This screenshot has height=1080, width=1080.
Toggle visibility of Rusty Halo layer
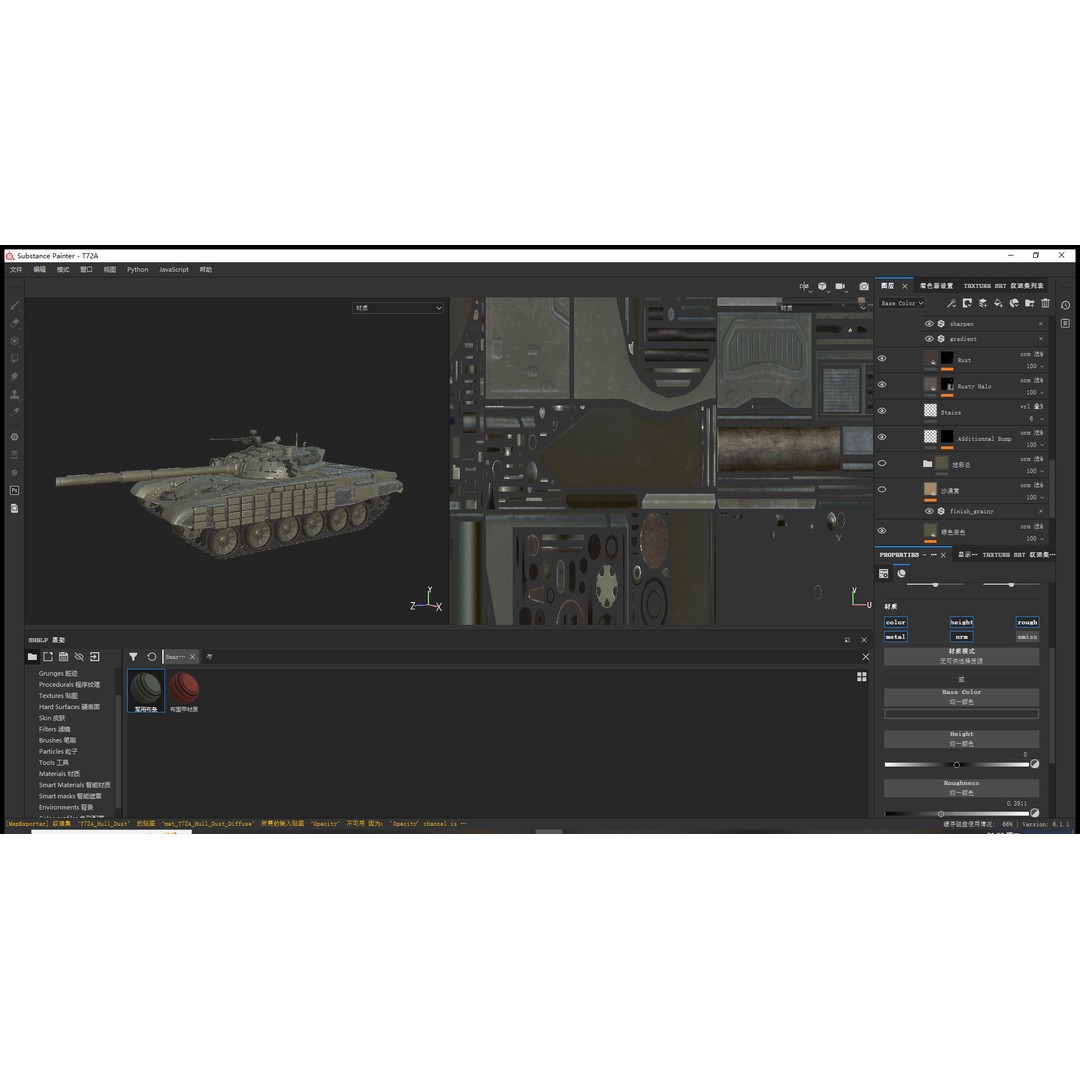(x=882, y=384)
